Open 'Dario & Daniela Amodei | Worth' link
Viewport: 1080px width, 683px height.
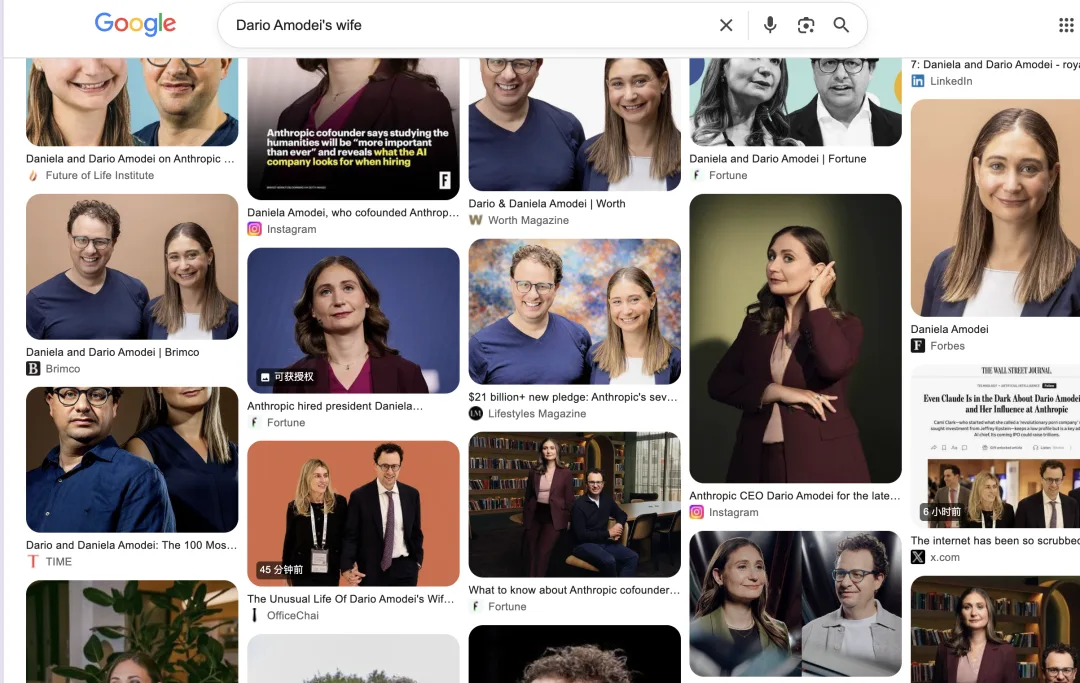click(x=547, y=204)
